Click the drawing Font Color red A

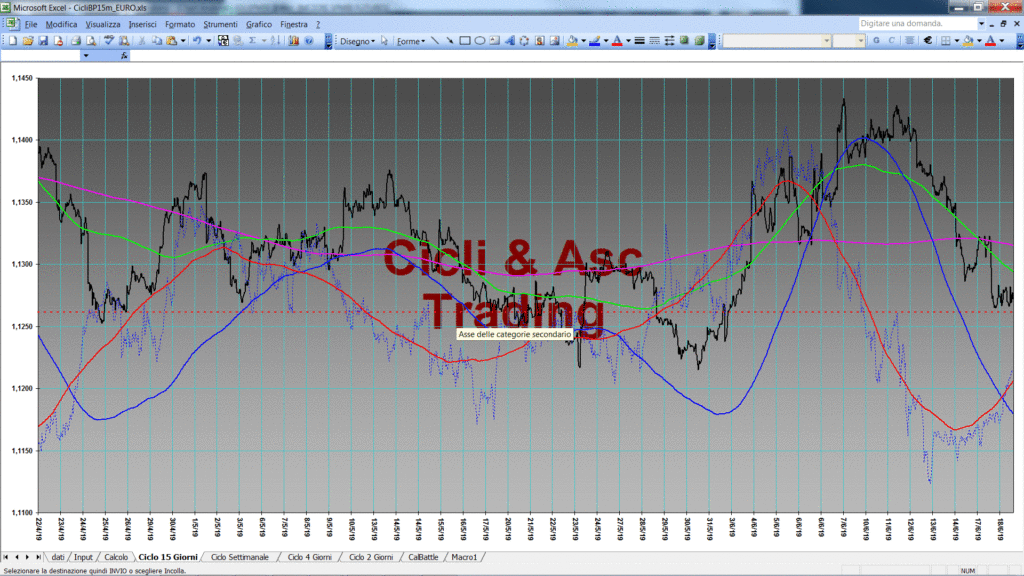coord(617,41)
